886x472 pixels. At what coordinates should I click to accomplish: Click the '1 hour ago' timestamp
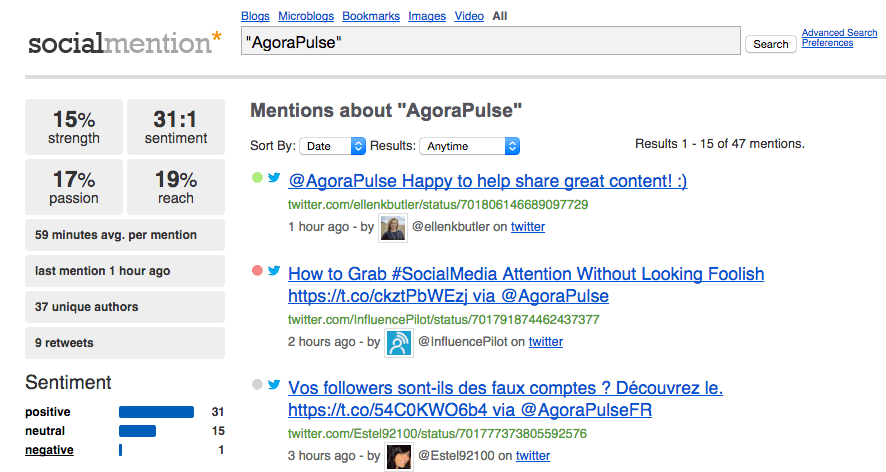pyautogui.click(x=318, y=227)
